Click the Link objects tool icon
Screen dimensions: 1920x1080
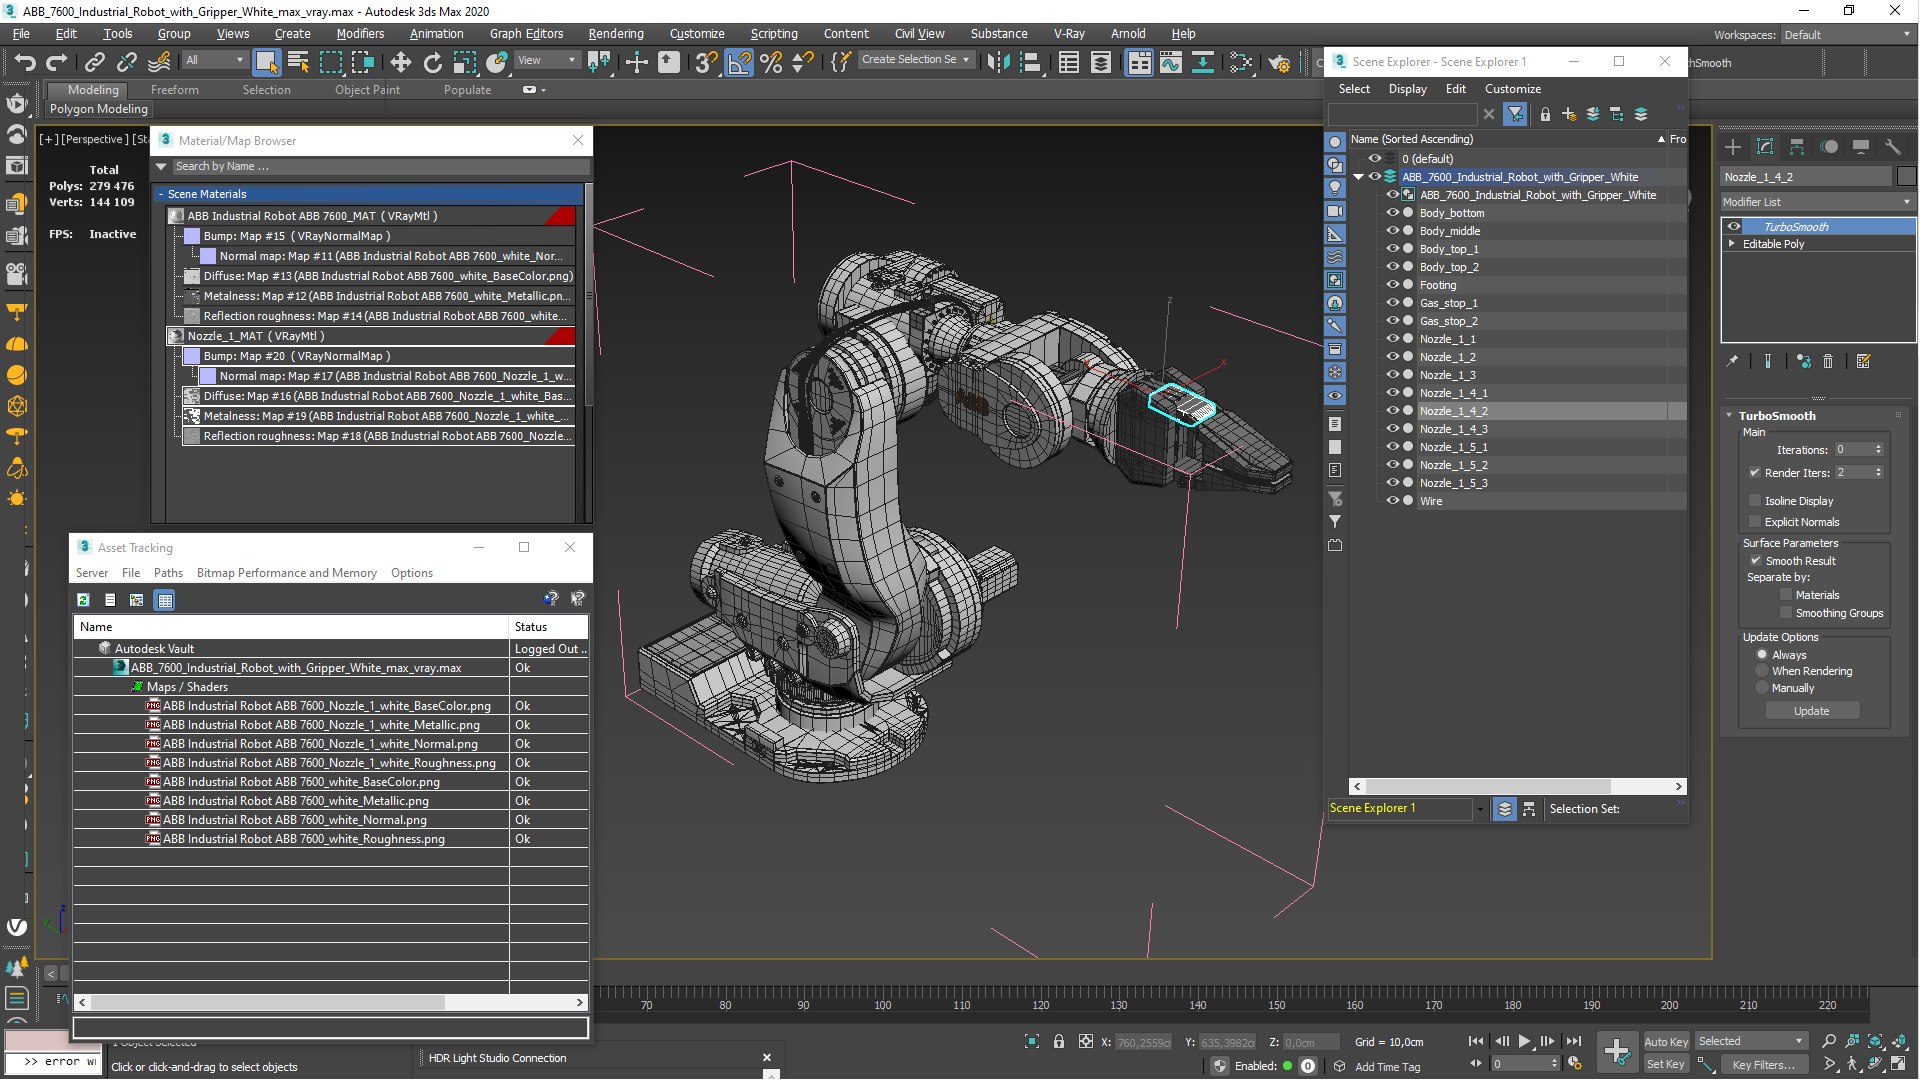94,62
